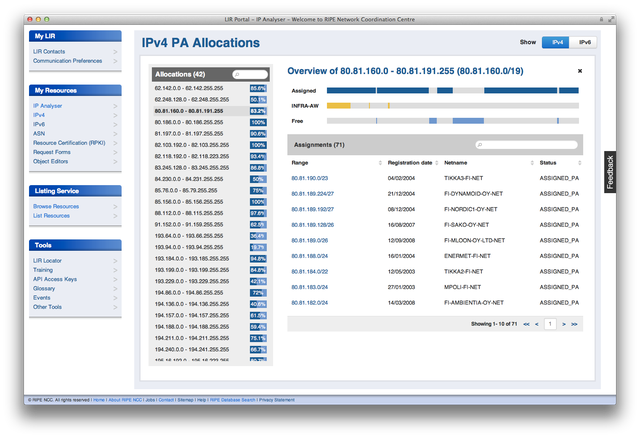Select allocation 80.186.0.0 - 80.186.255.255
This screenshot has height=438, width=640.
click(211, 122)
